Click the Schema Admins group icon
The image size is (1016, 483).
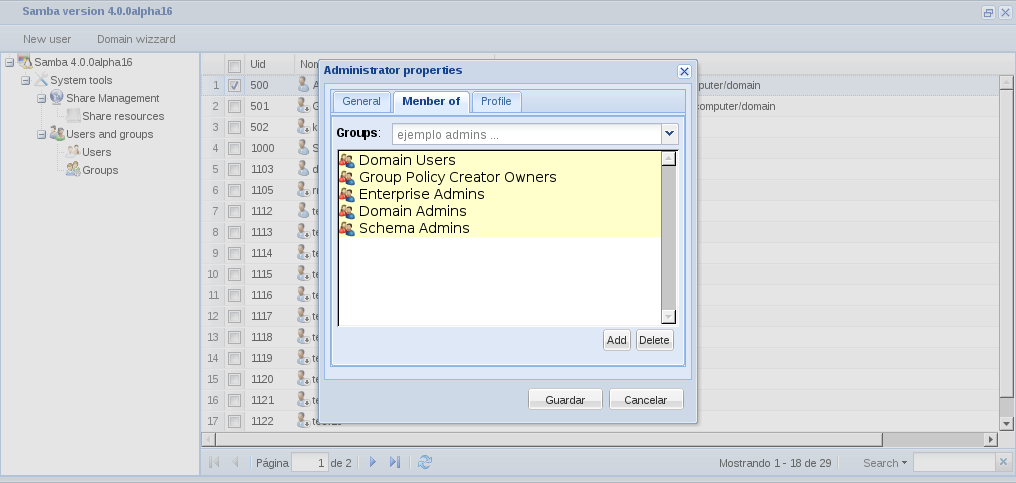click(347, 228)
